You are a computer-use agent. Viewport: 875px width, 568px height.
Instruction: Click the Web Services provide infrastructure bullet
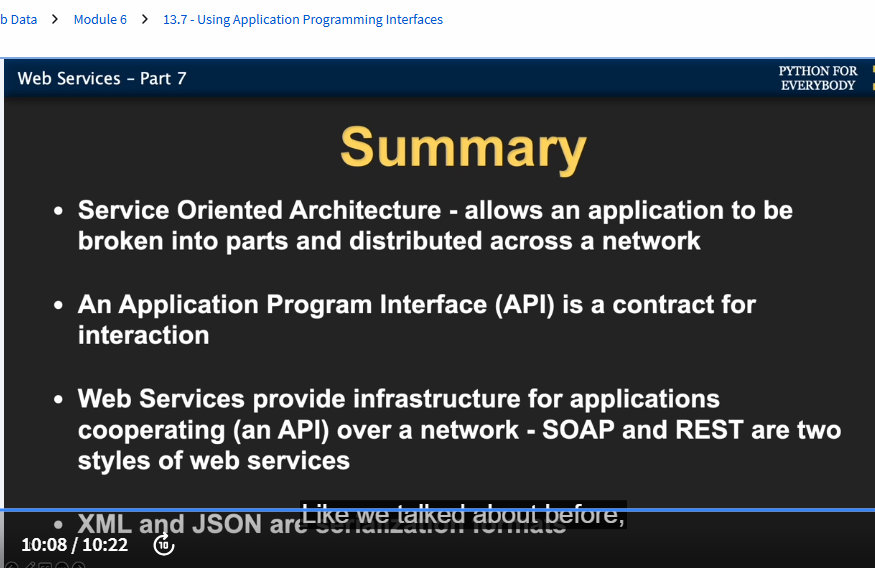(x=459, y=430)
